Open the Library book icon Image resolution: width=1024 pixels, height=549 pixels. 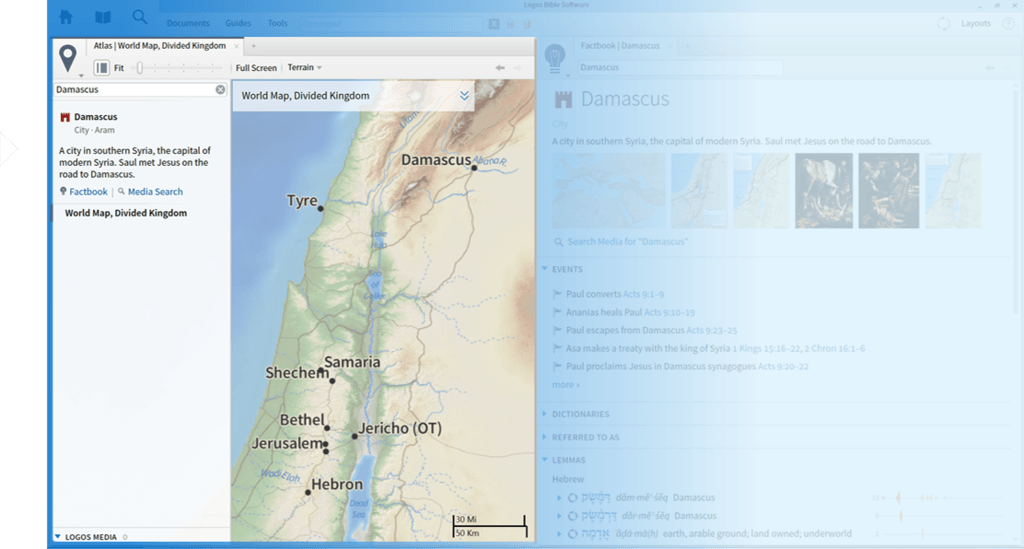coord(103,17)
